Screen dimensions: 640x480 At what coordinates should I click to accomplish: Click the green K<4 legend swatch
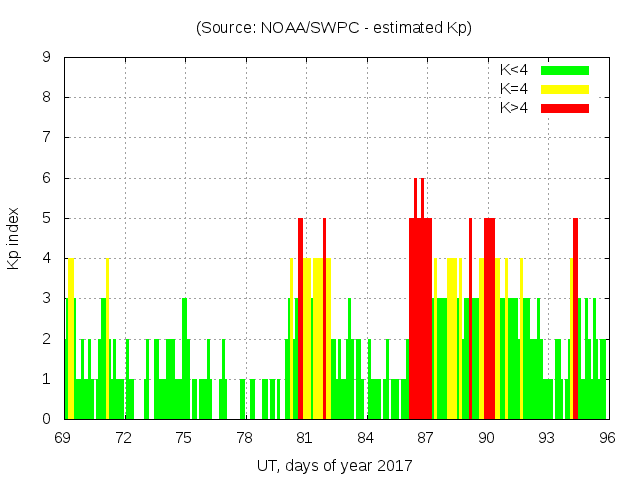[565, 70]
